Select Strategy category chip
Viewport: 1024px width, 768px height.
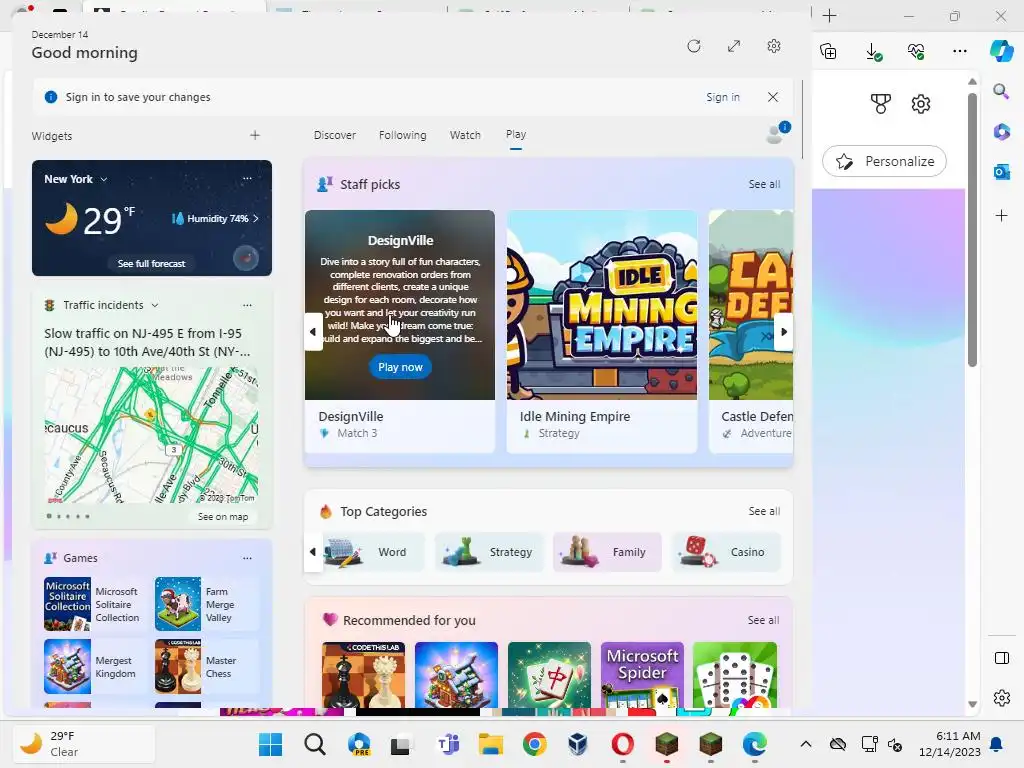point(488,552)
